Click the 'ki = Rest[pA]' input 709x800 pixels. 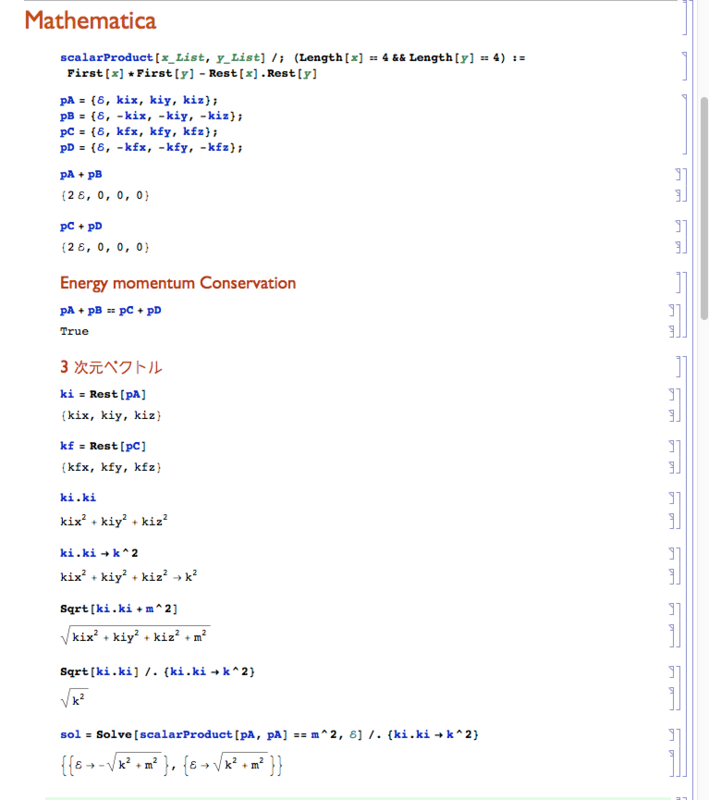point(103,394)
